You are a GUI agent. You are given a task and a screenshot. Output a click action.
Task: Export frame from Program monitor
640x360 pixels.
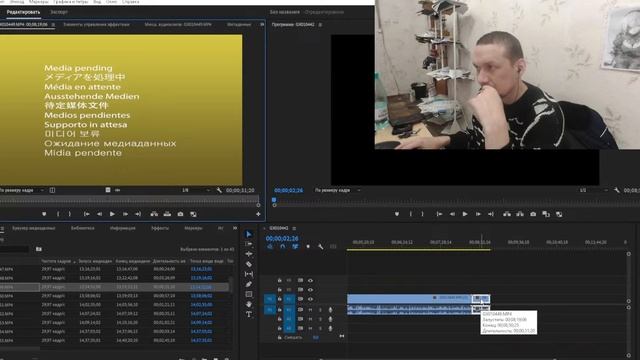click(x=533, y=214)
